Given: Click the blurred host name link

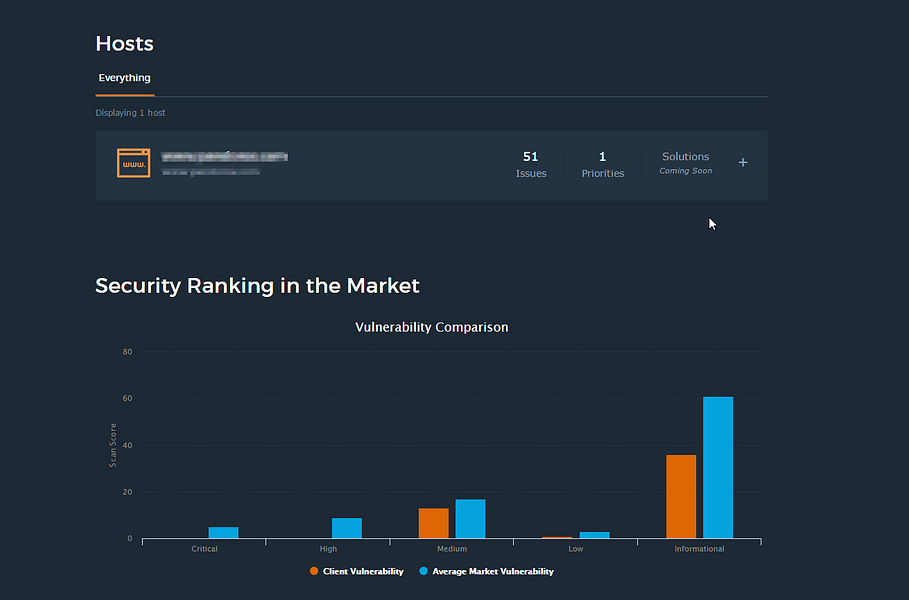Looking at the screenshot, I should [x=224, y=157].
